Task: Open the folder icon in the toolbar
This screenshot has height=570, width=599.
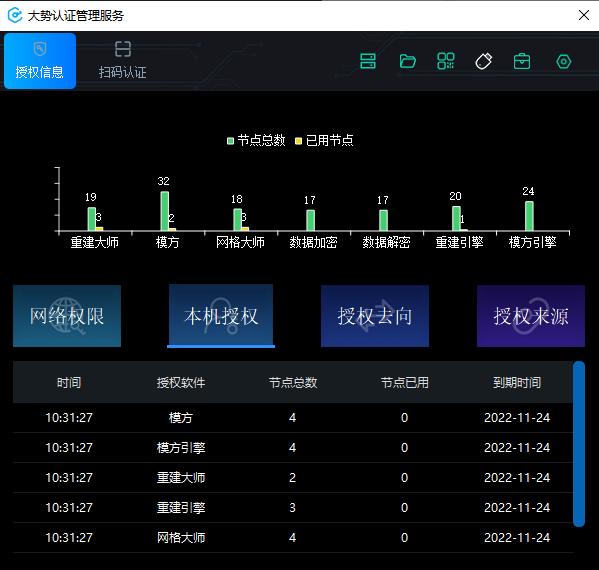Action: click(x=408, y=61)
